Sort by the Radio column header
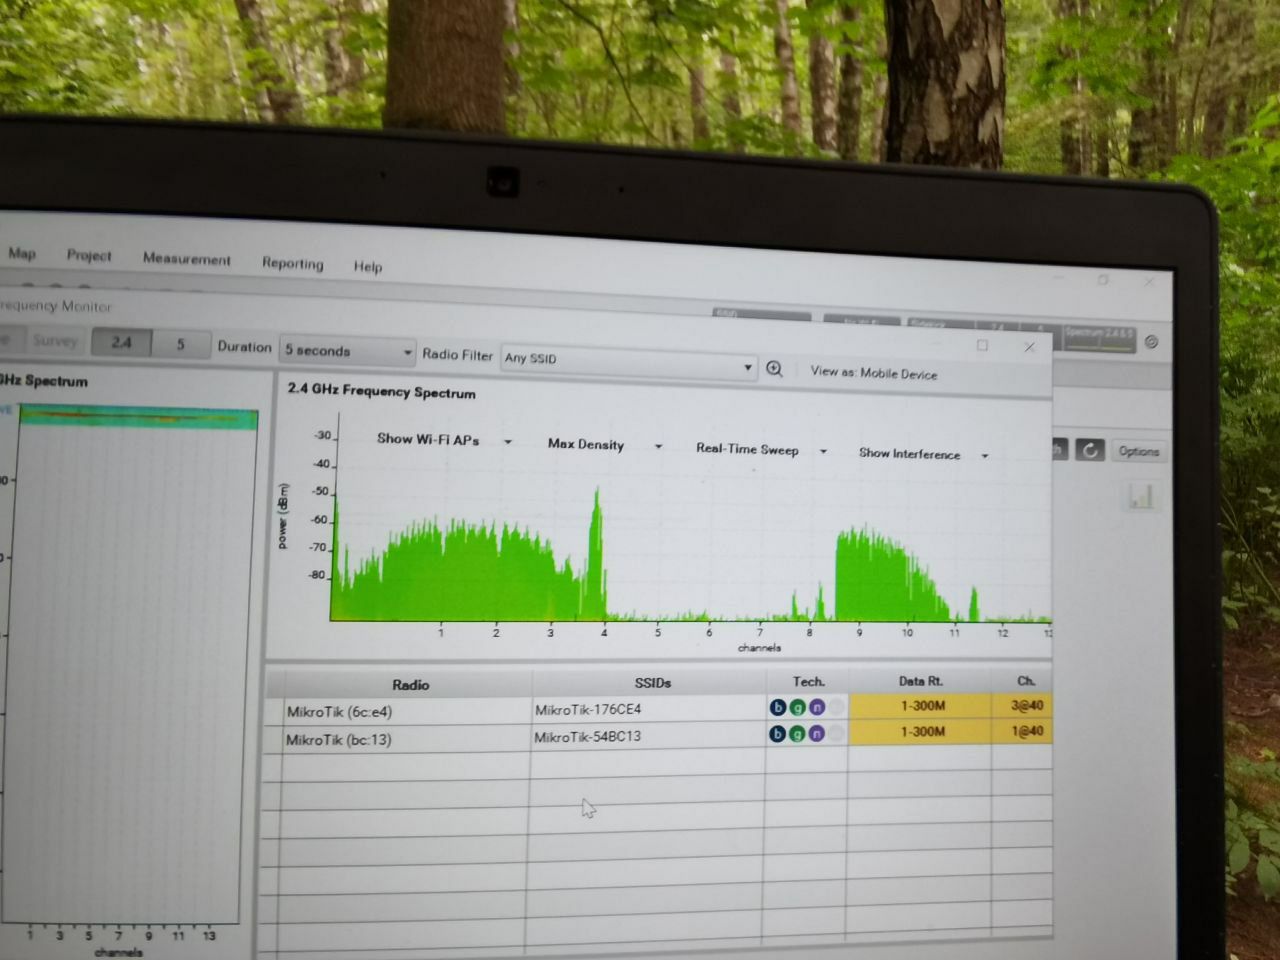Screen dimensions: 1280x960 point(408,684)
